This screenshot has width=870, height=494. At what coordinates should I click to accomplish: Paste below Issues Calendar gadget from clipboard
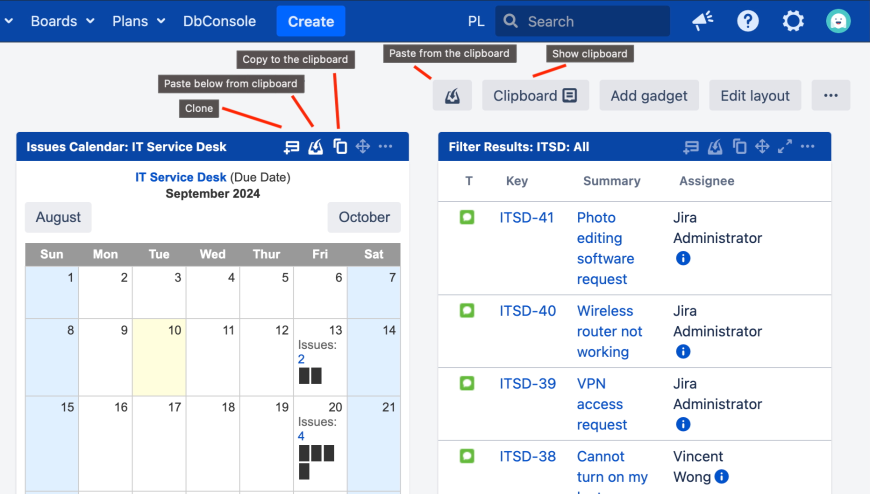316,147
